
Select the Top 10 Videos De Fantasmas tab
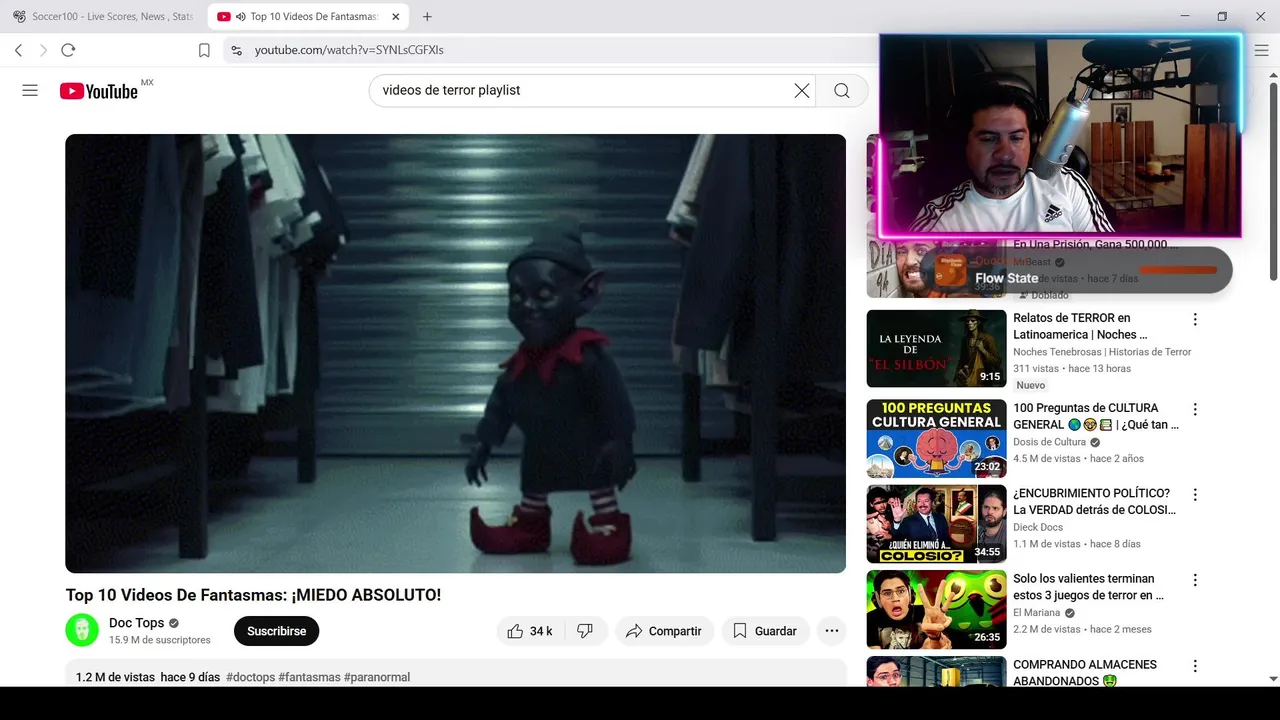coord(306,17)
